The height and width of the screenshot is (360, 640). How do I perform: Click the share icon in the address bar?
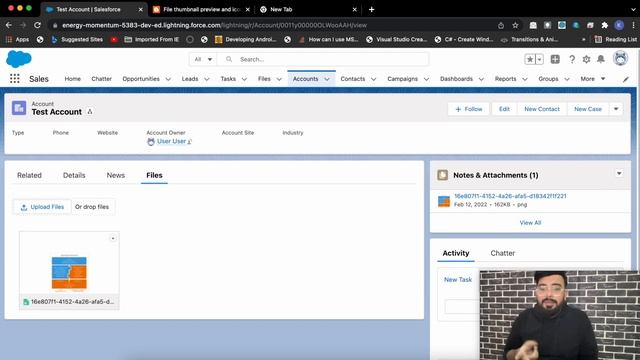501,25
